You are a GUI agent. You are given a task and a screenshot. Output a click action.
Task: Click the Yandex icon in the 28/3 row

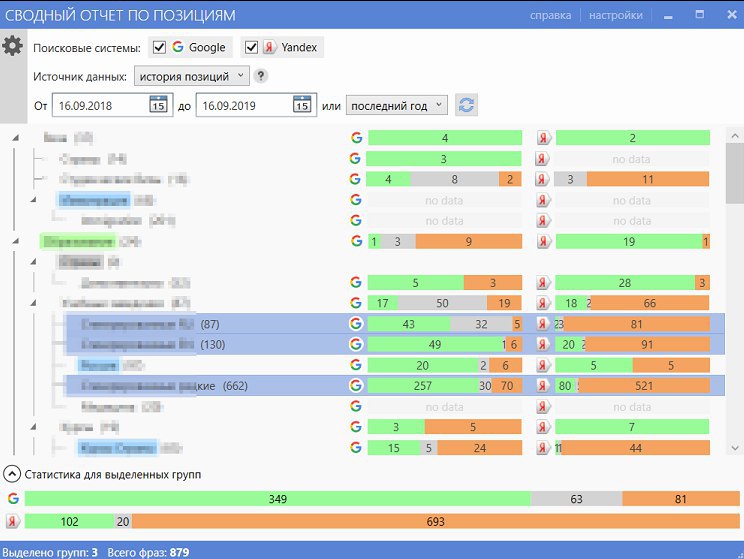(543, 282)
